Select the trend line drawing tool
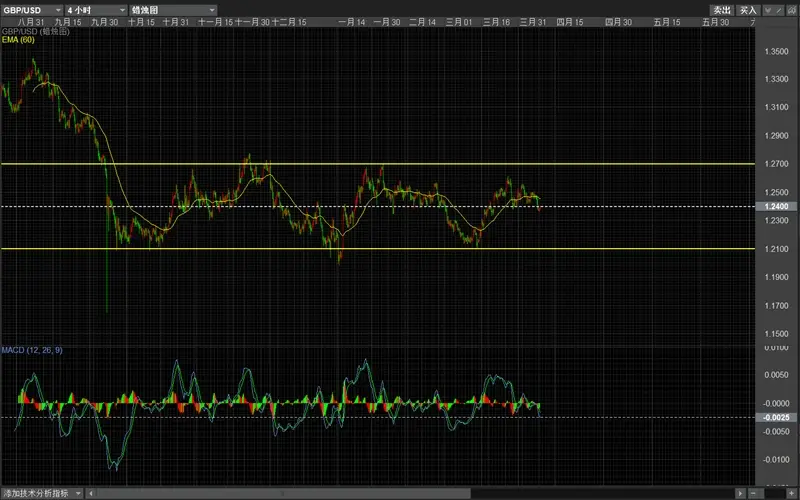This screenshot has height=500, width=800. click(x=779, y=10)
